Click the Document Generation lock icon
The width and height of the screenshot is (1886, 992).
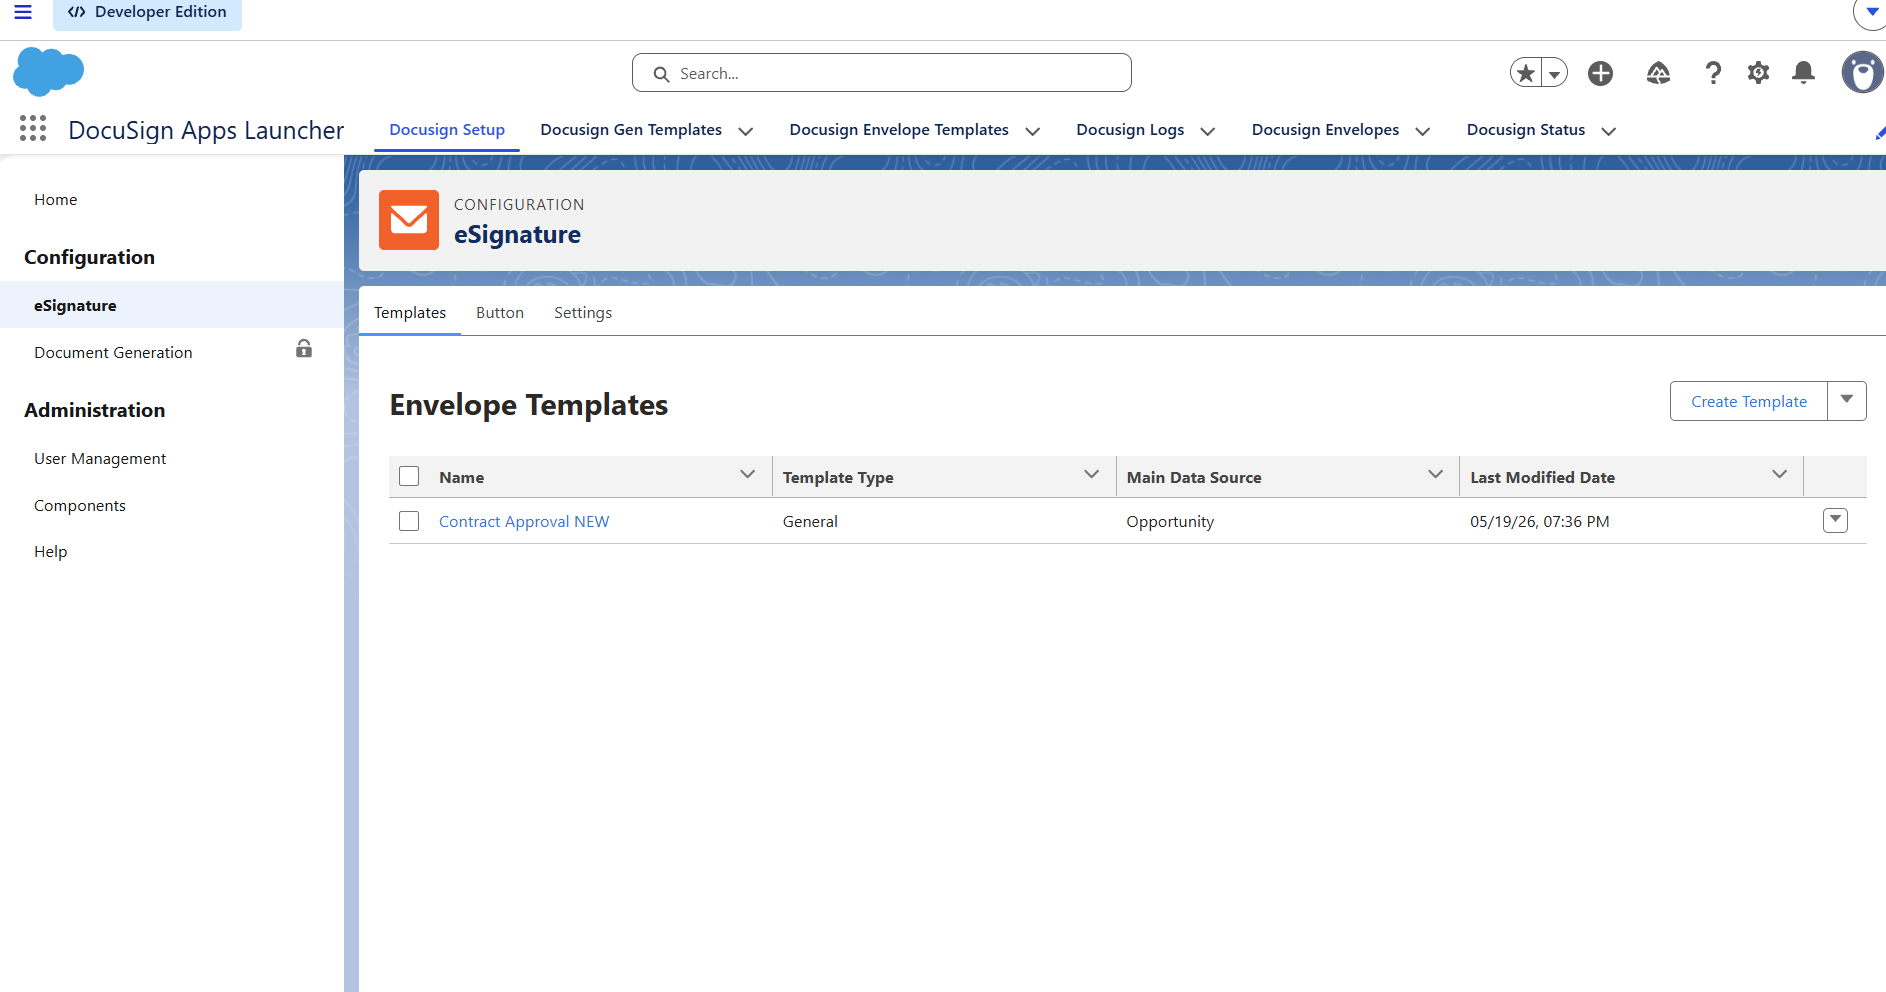(x=304, y=349)
